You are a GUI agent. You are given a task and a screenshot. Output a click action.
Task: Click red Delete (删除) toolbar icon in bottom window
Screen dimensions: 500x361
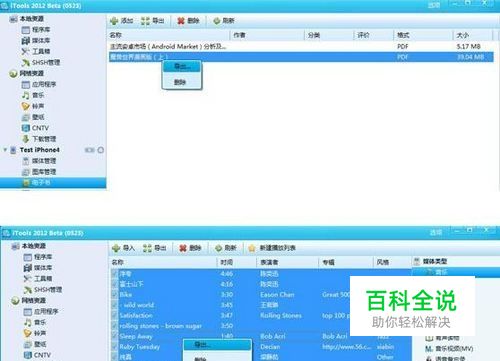183,248
